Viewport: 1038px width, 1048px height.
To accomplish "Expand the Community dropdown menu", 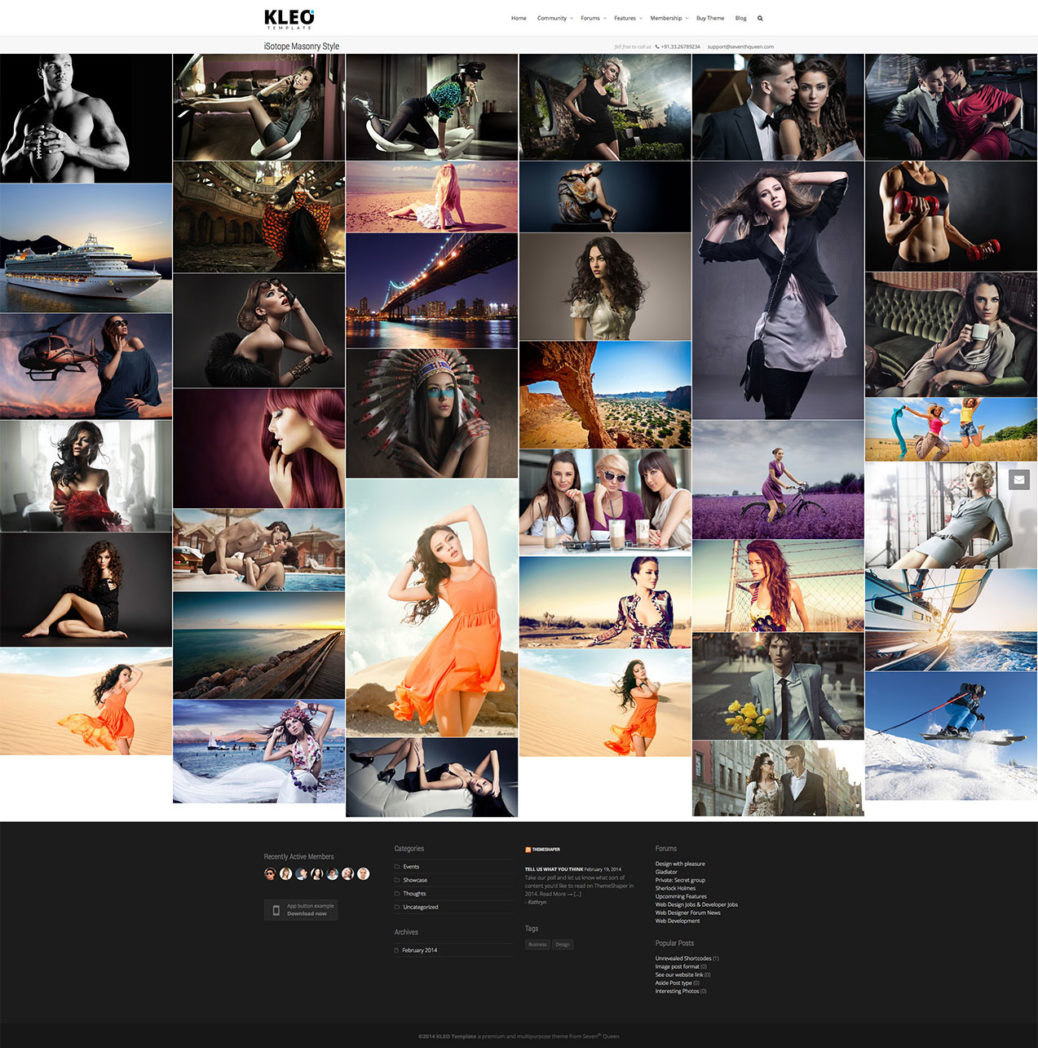I will click(554, 18).
